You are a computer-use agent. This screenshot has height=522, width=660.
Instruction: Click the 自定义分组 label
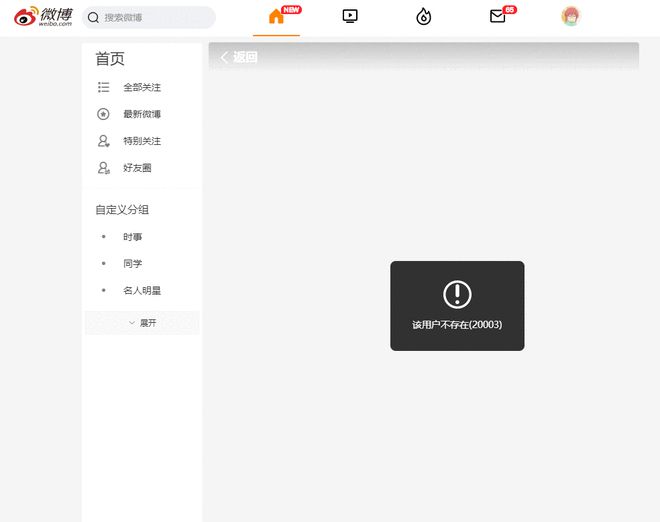click(122, 210)
